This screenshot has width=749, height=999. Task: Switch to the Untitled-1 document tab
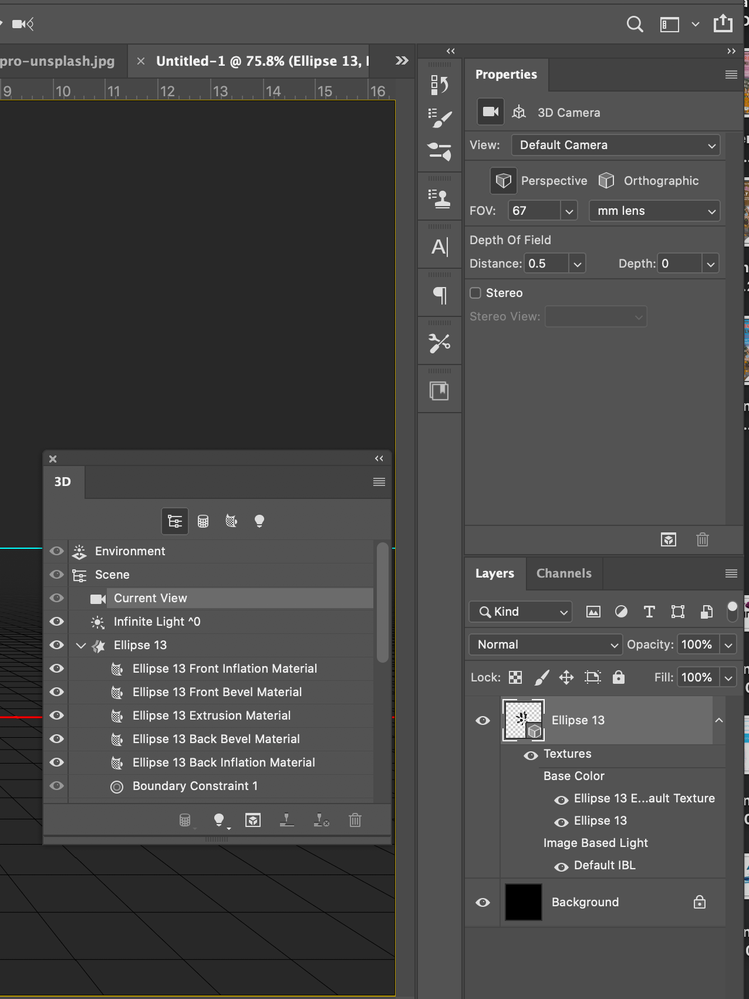261,61
